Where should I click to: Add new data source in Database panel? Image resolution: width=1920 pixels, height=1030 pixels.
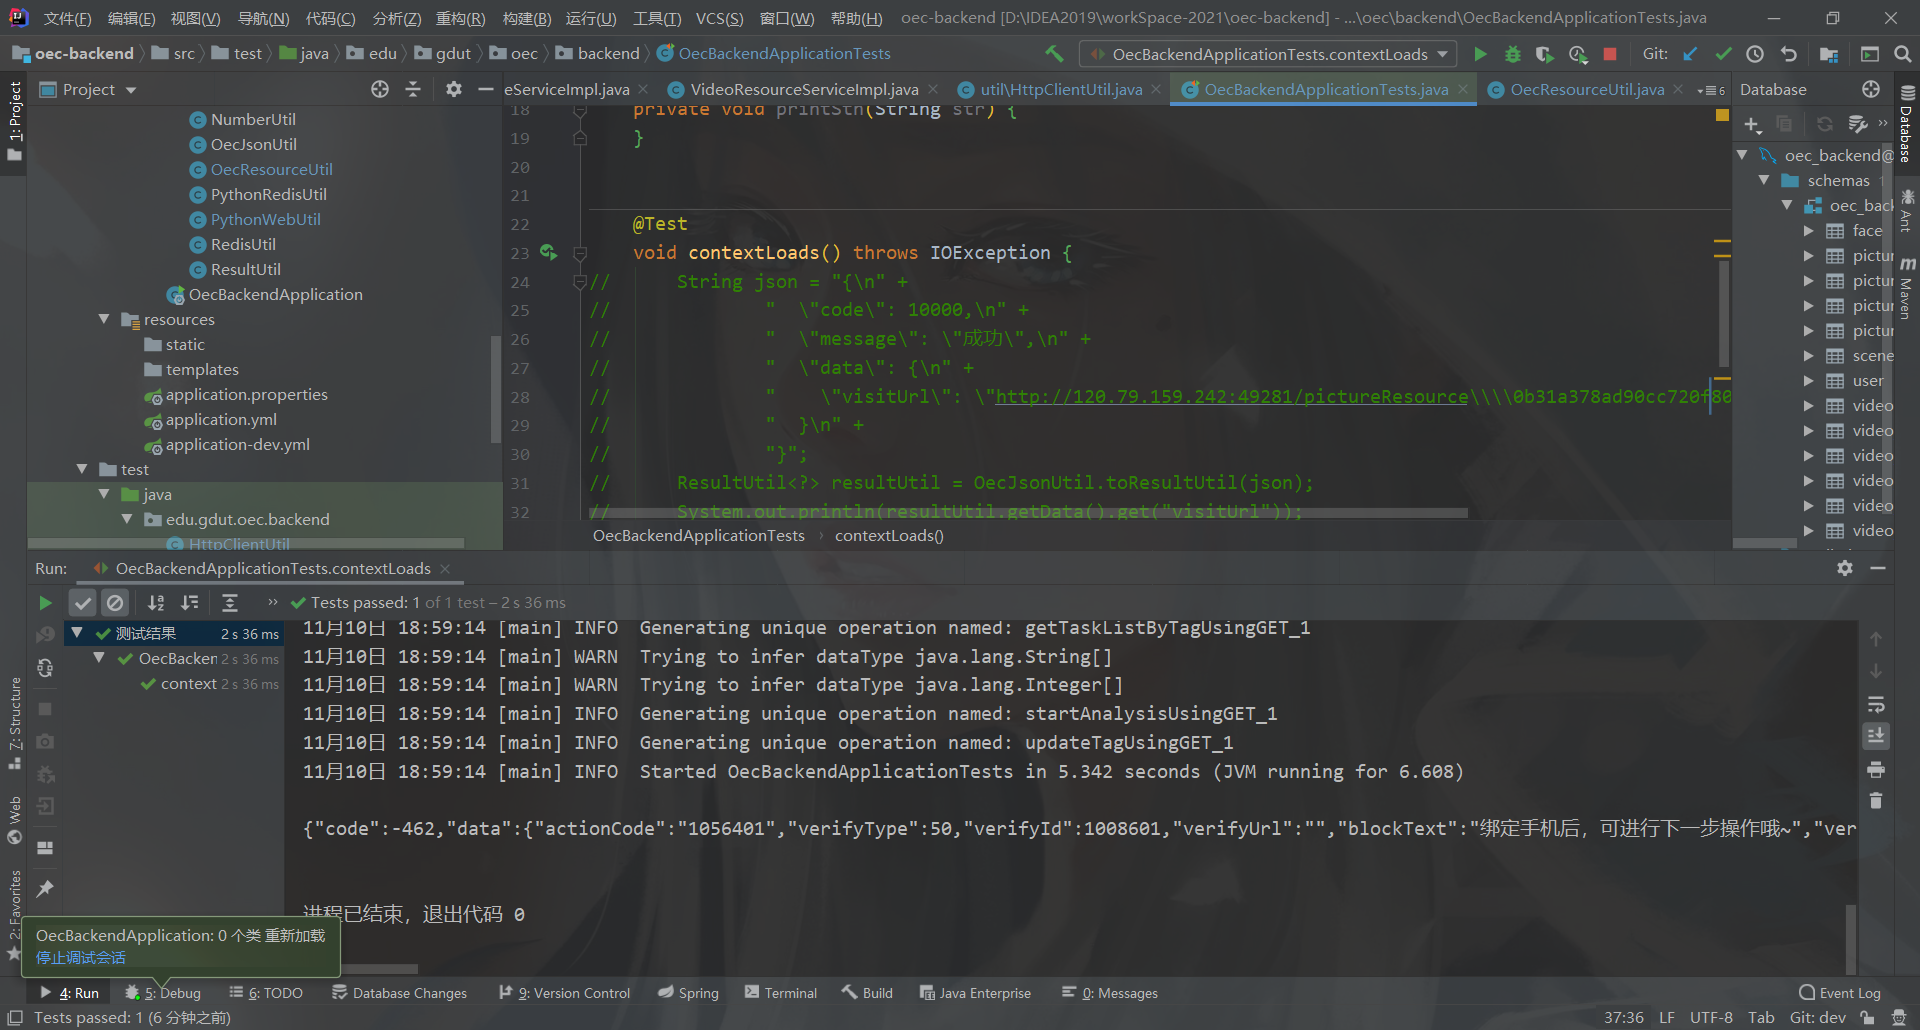click(x=1752, y=124)
